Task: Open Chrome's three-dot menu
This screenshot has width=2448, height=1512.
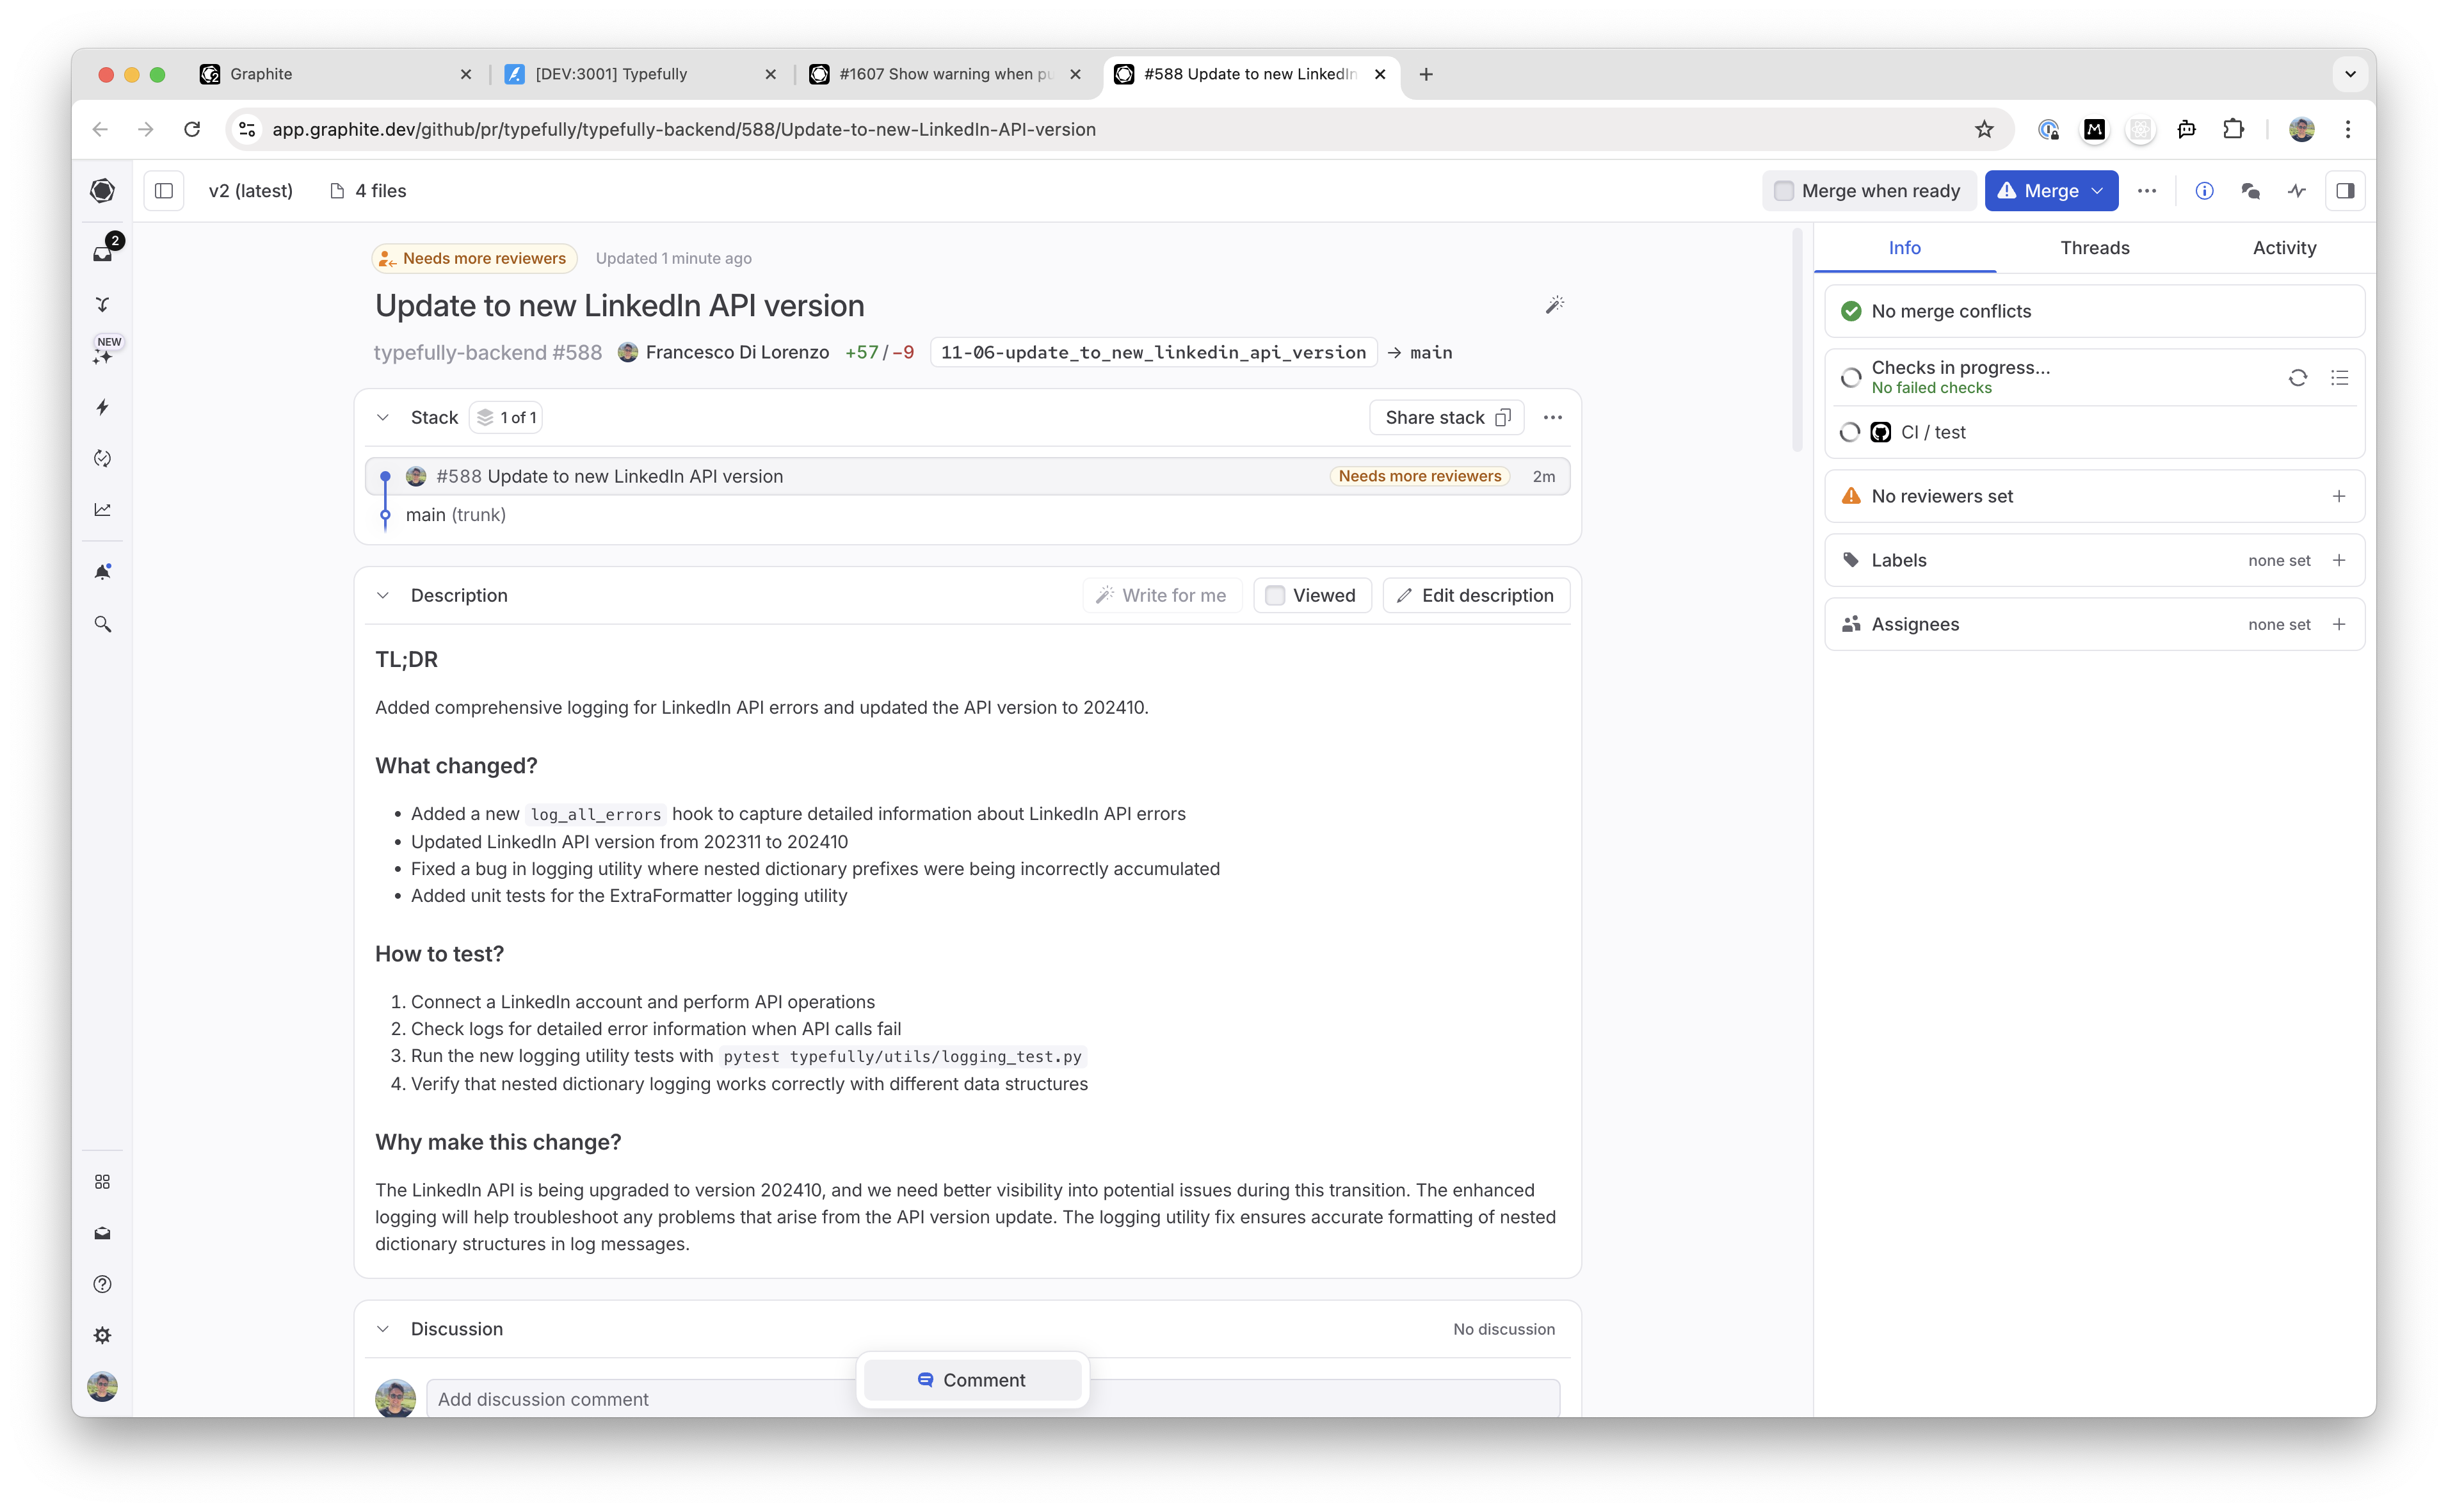Action: (x=2348, y=129)
